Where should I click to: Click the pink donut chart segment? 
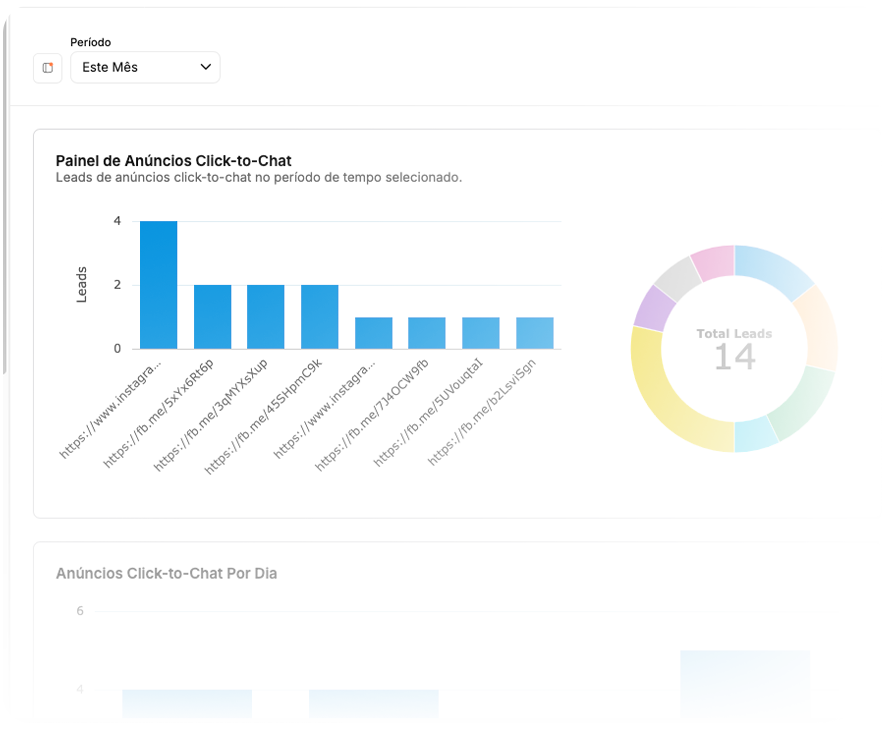[712, 260]
